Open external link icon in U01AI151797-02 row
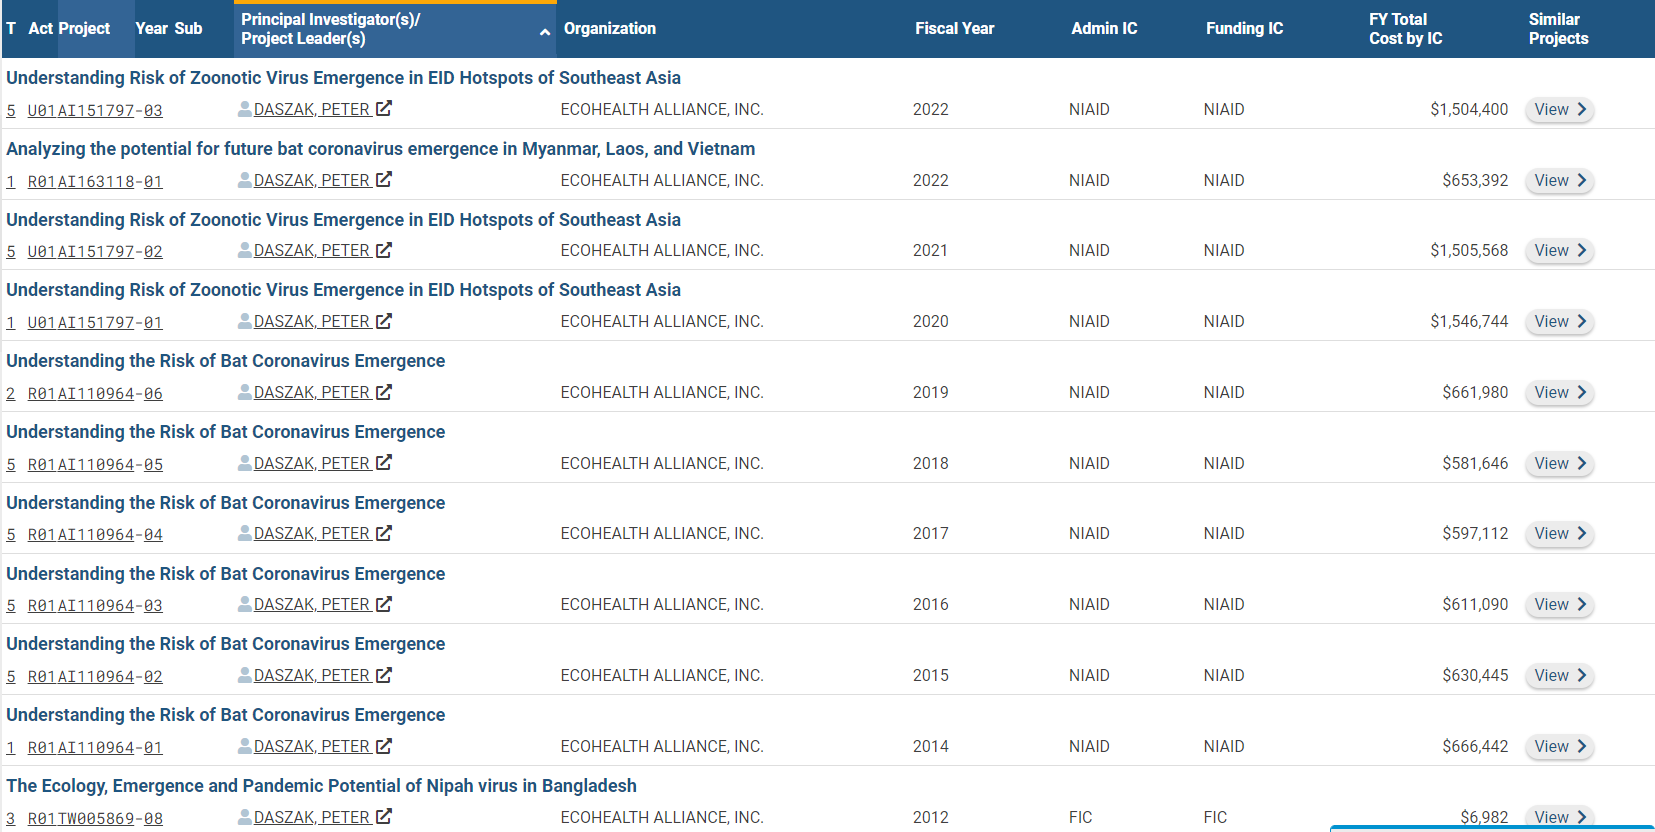The height and width of the screenshot is (832, 1655). pos(384,250)
